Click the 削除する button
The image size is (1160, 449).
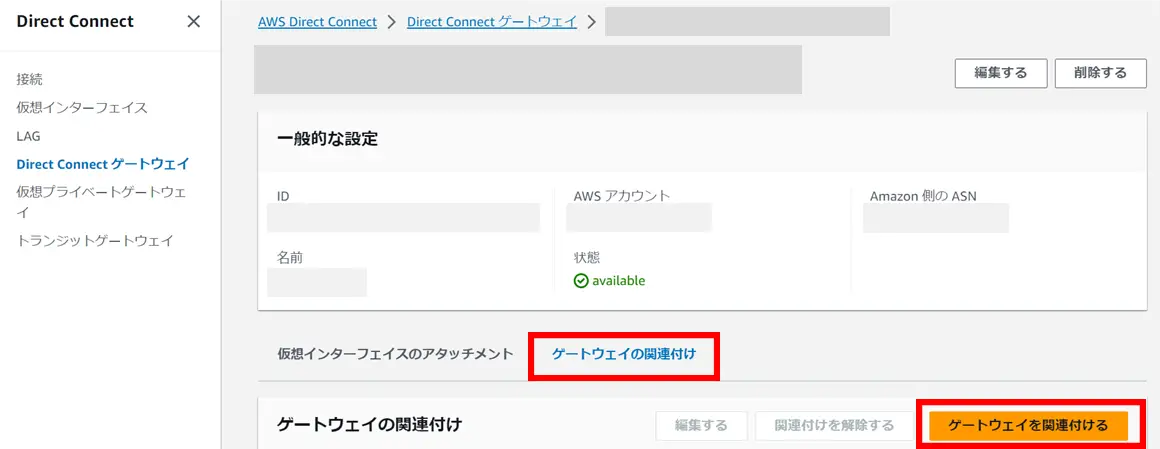point(1101,73)
